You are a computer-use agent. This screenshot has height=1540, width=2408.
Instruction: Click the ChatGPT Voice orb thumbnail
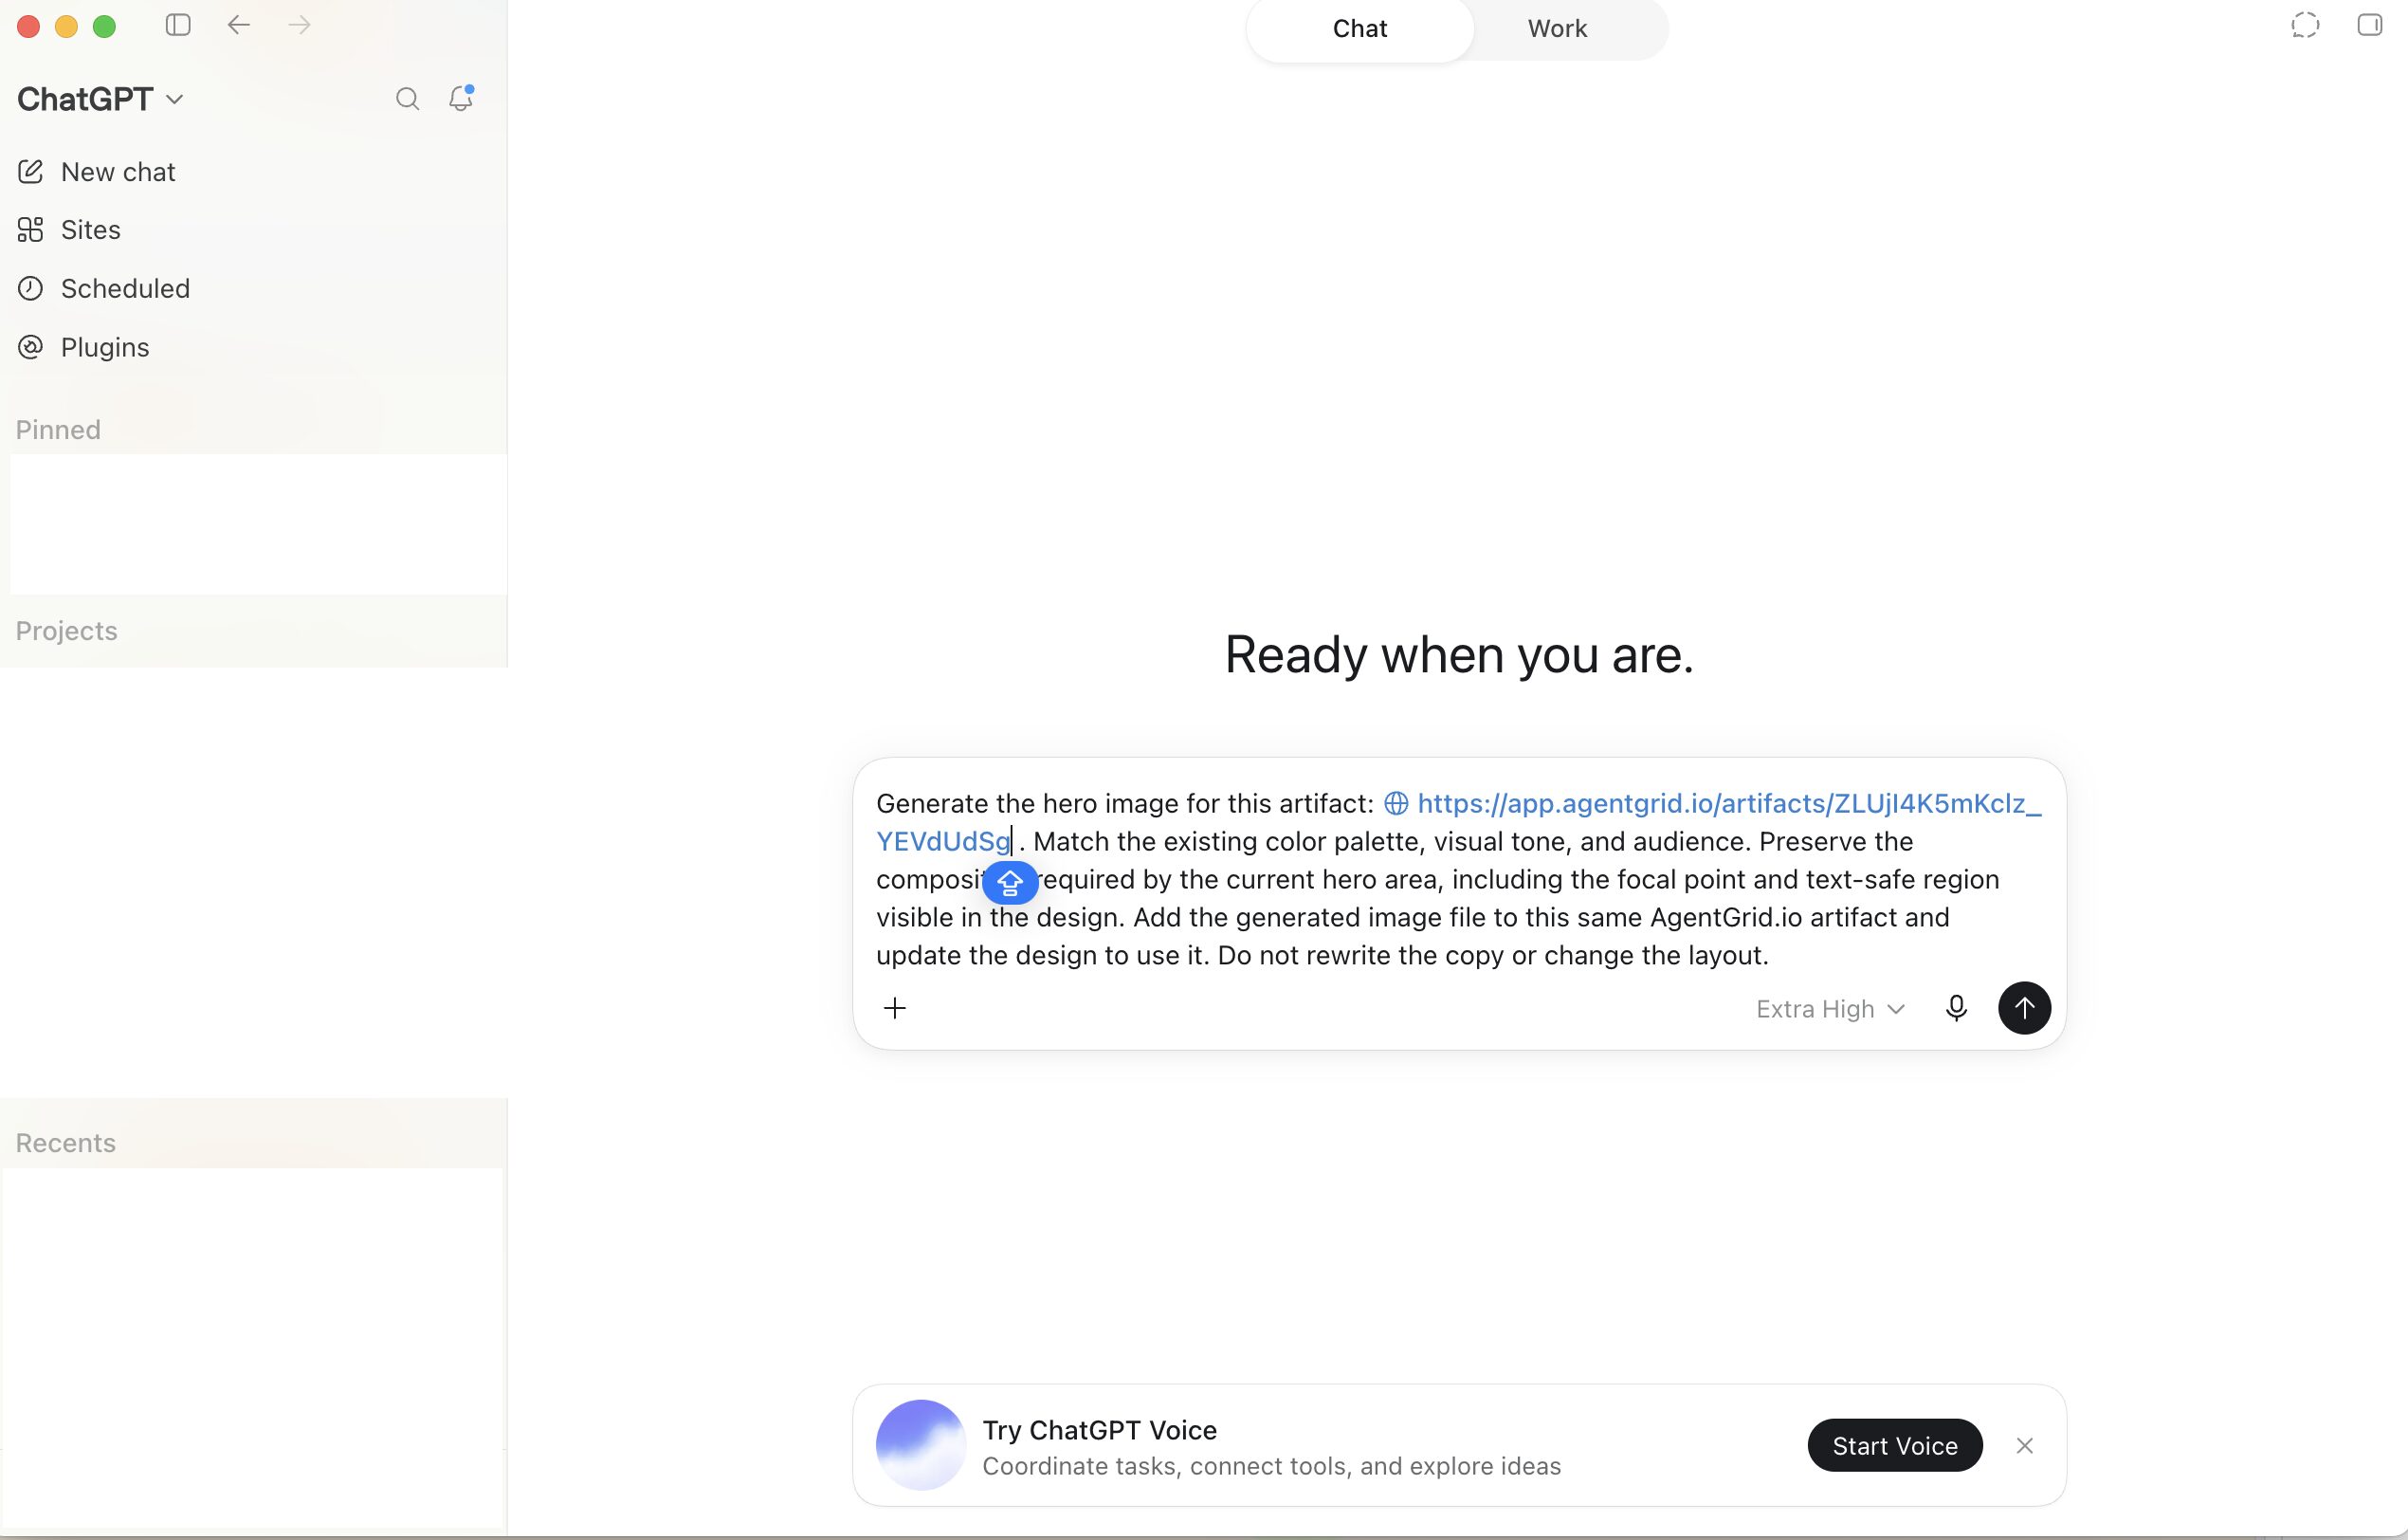(920, 1445)
